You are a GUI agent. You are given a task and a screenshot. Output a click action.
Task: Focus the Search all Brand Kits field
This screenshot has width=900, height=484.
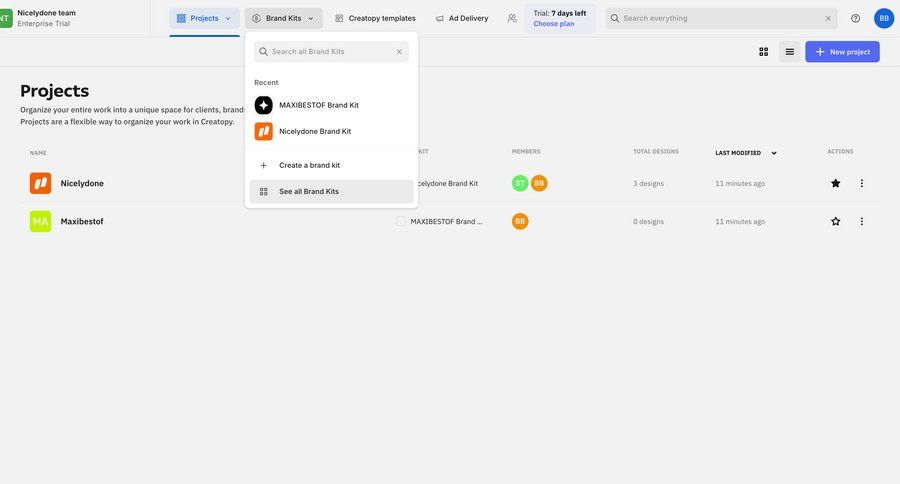coord(331,52)
